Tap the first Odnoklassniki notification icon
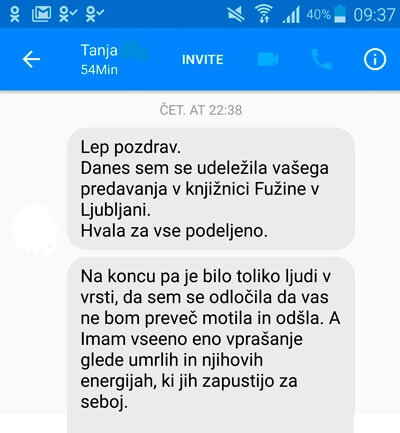The height and width of the screenshot is (433, 400). 15,14
